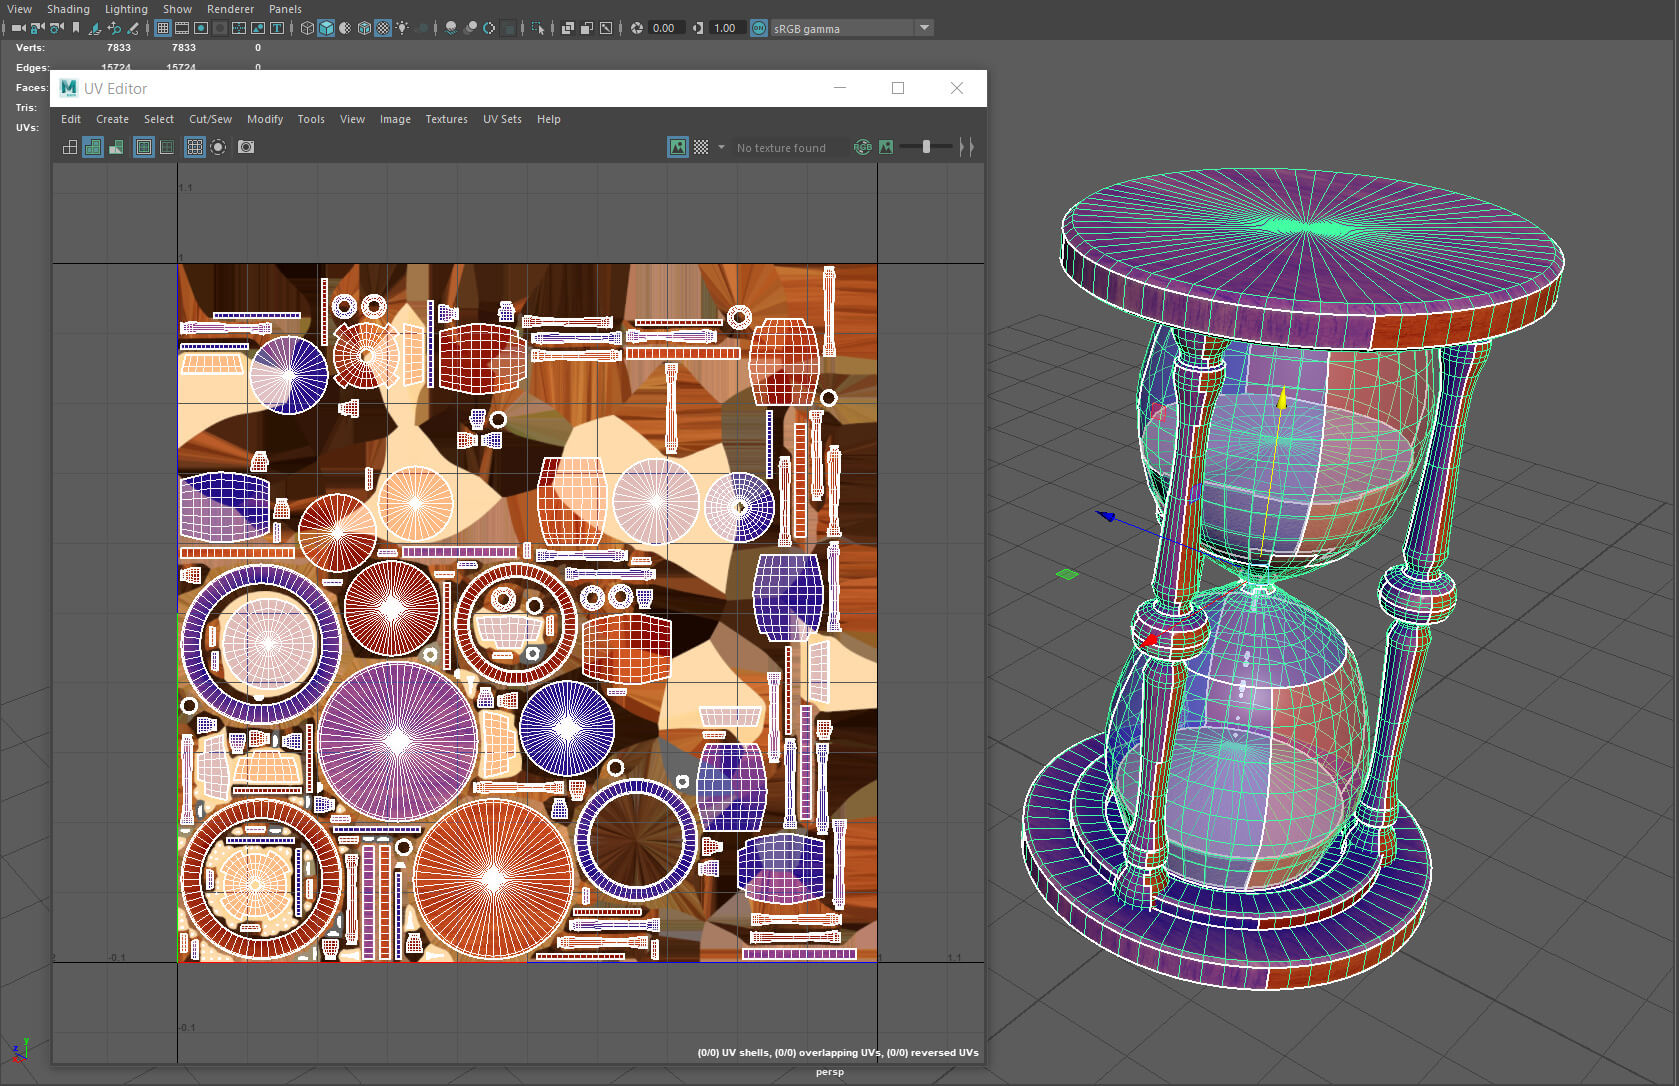The height and width of the screenshot is (1086, 1679).
Task: Click the UV distortion icon in UV Editor
Action: point(116,147)
